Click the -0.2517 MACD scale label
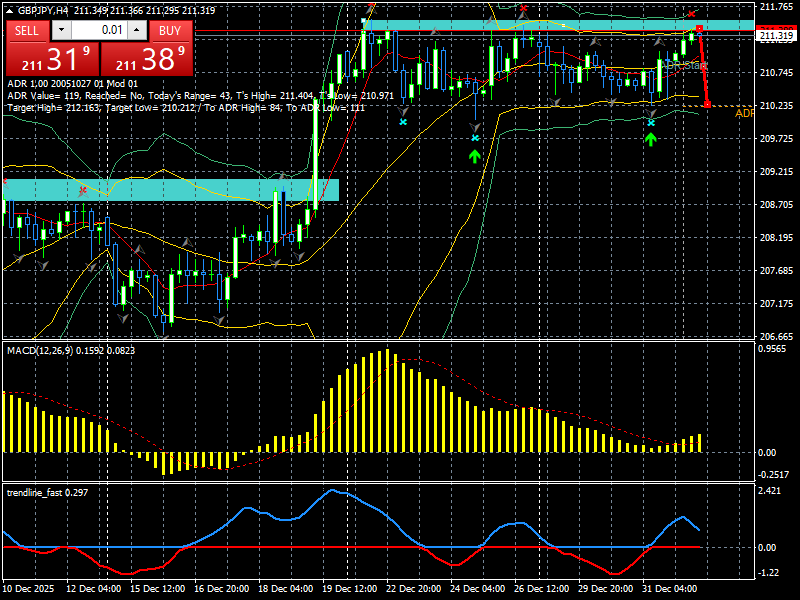The height and width of the screenshot is (600, 800). point(774,474)
